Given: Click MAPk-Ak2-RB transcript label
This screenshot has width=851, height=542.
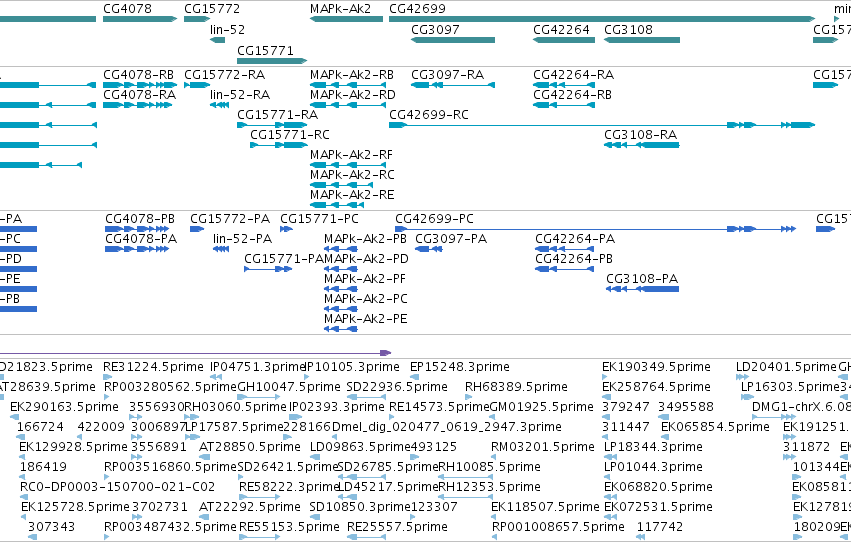Looking at the screenshot, I should 352,74.
